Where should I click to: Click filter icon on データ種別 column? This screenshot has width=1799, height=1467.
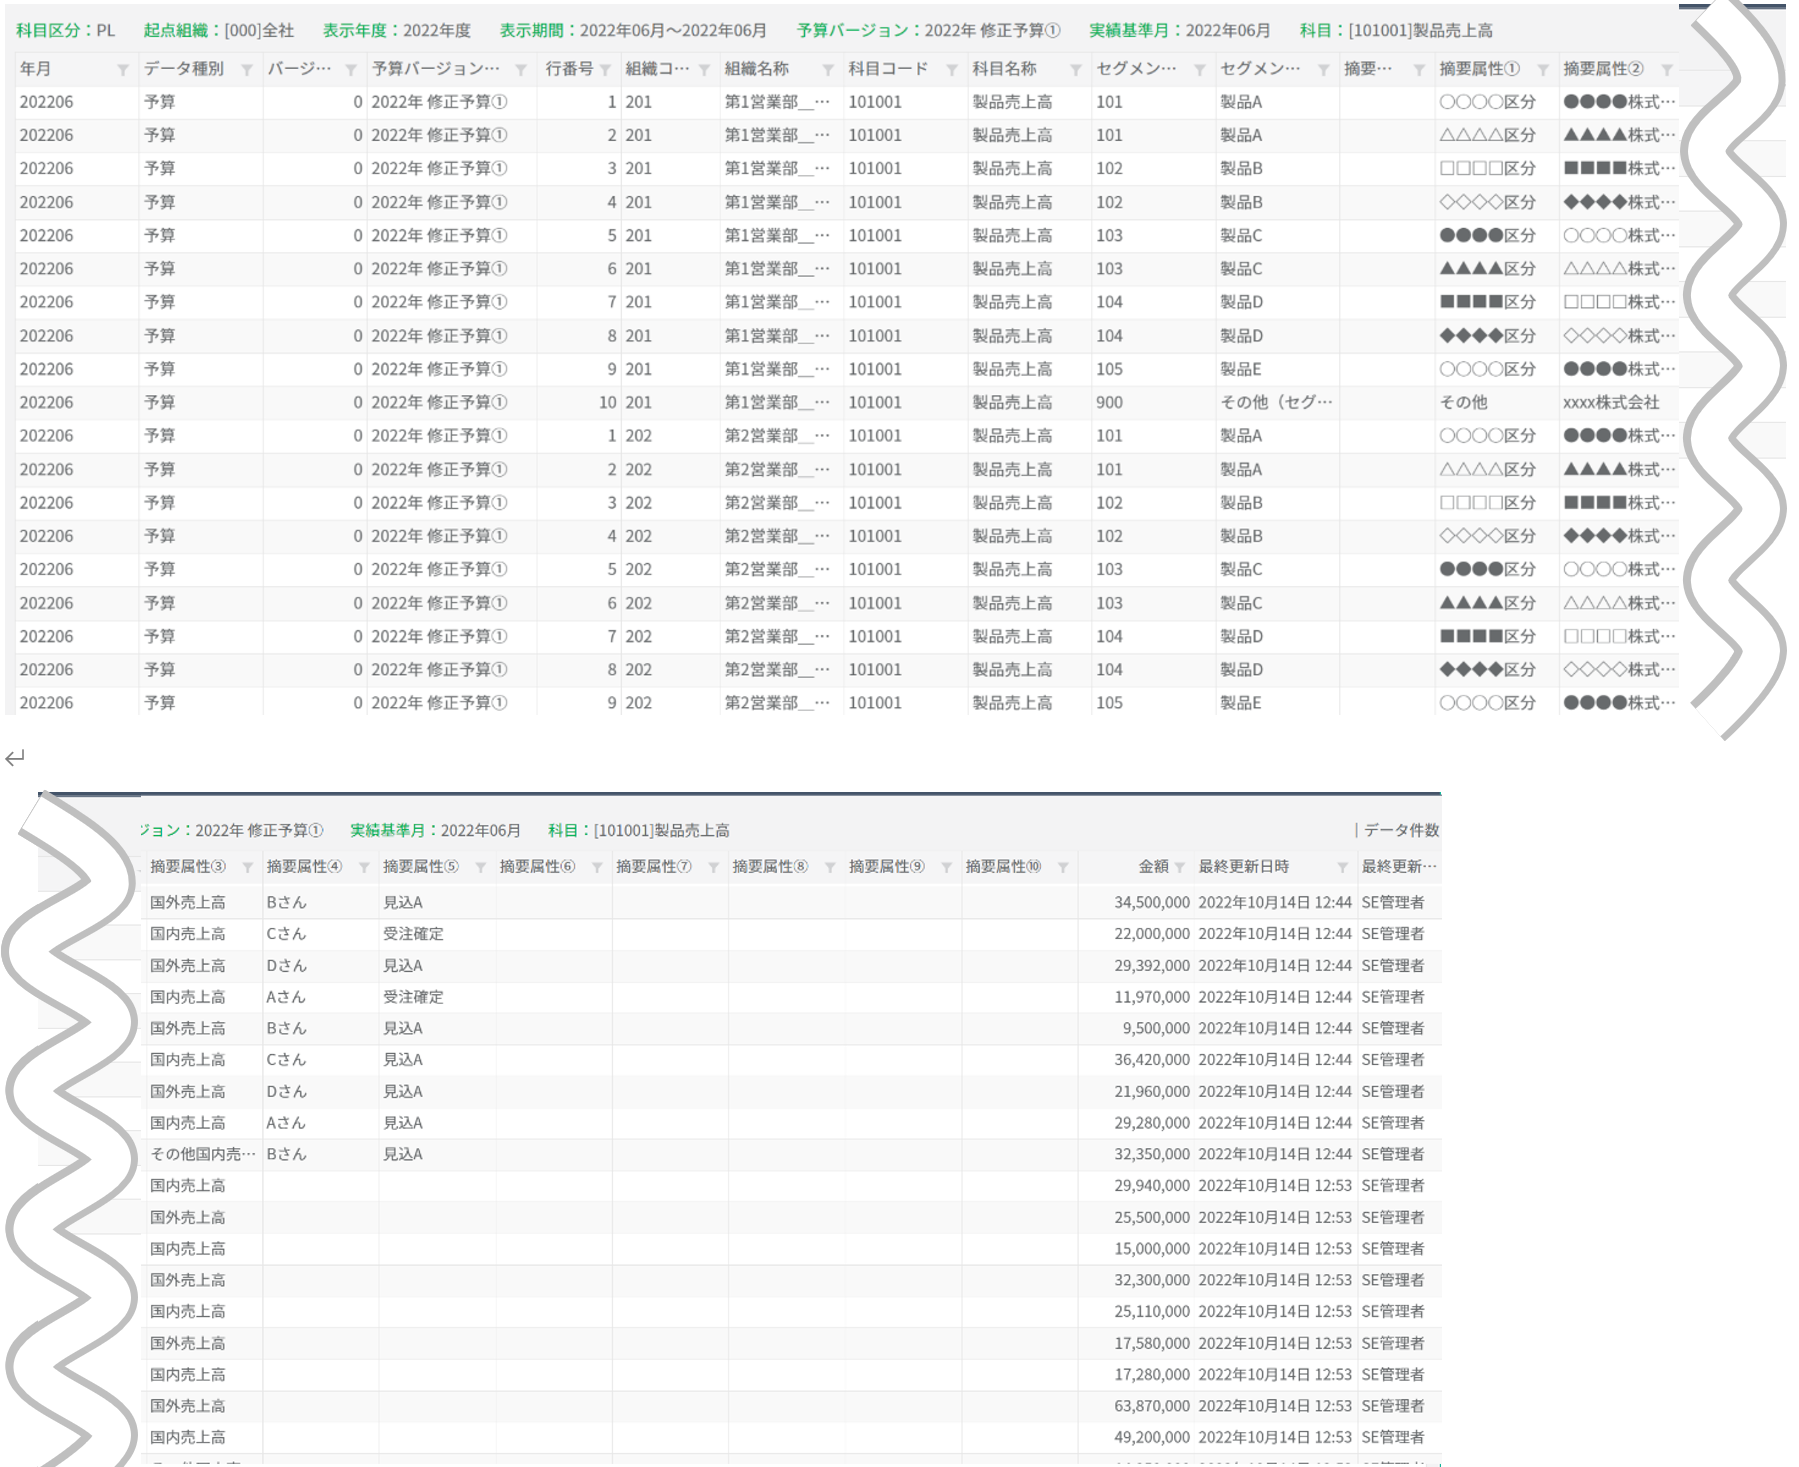click(246, 70)
